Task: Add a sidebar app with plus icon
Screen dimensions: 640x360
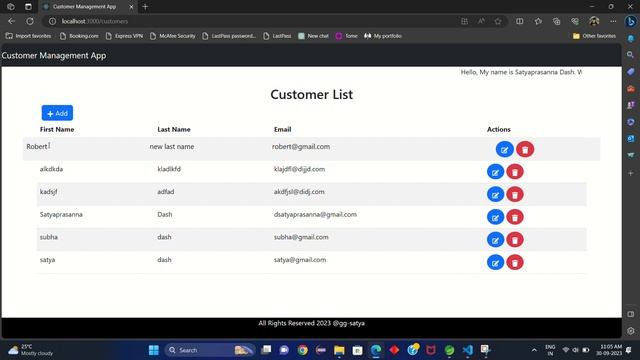Action: click(x=631, y=173)
